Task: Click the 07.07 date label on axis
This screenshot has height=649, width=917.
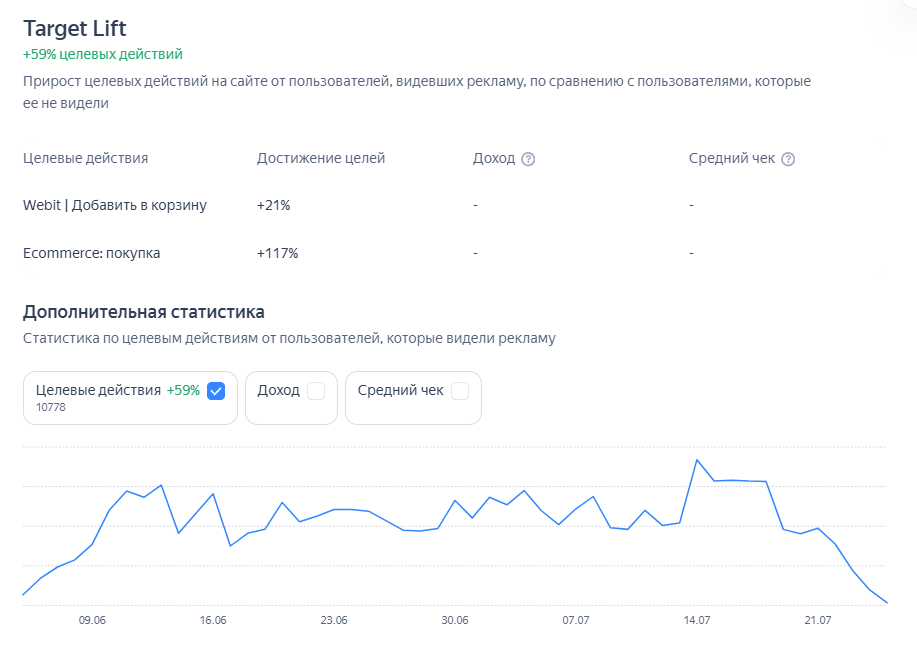Action: click(x=576, y=620)
